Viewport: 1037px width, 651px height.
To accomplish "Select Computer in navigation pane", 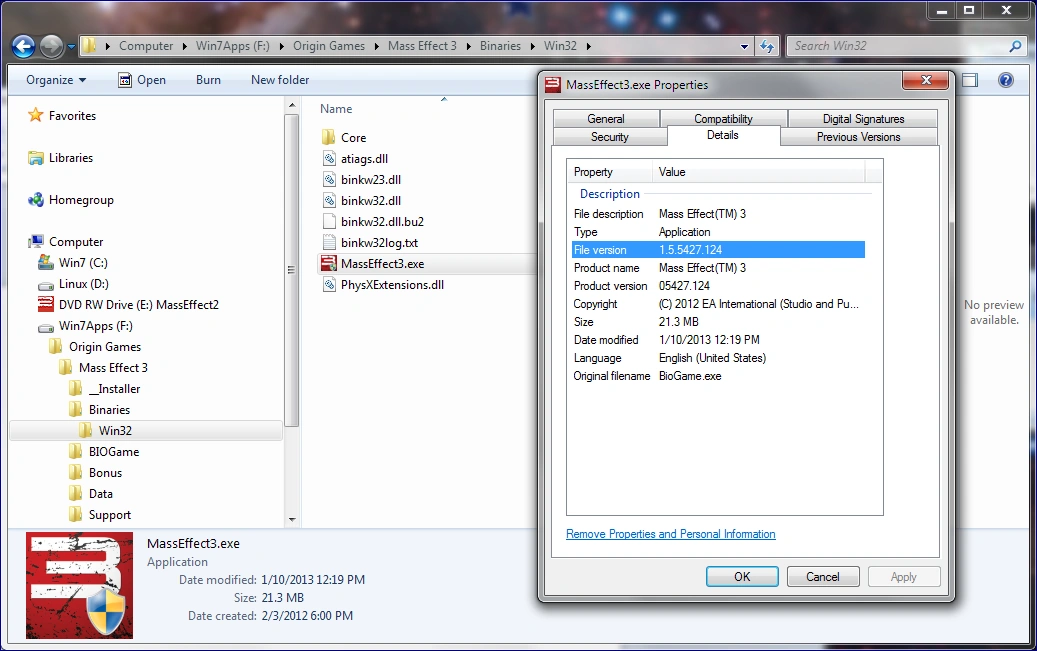I will 65,242.
